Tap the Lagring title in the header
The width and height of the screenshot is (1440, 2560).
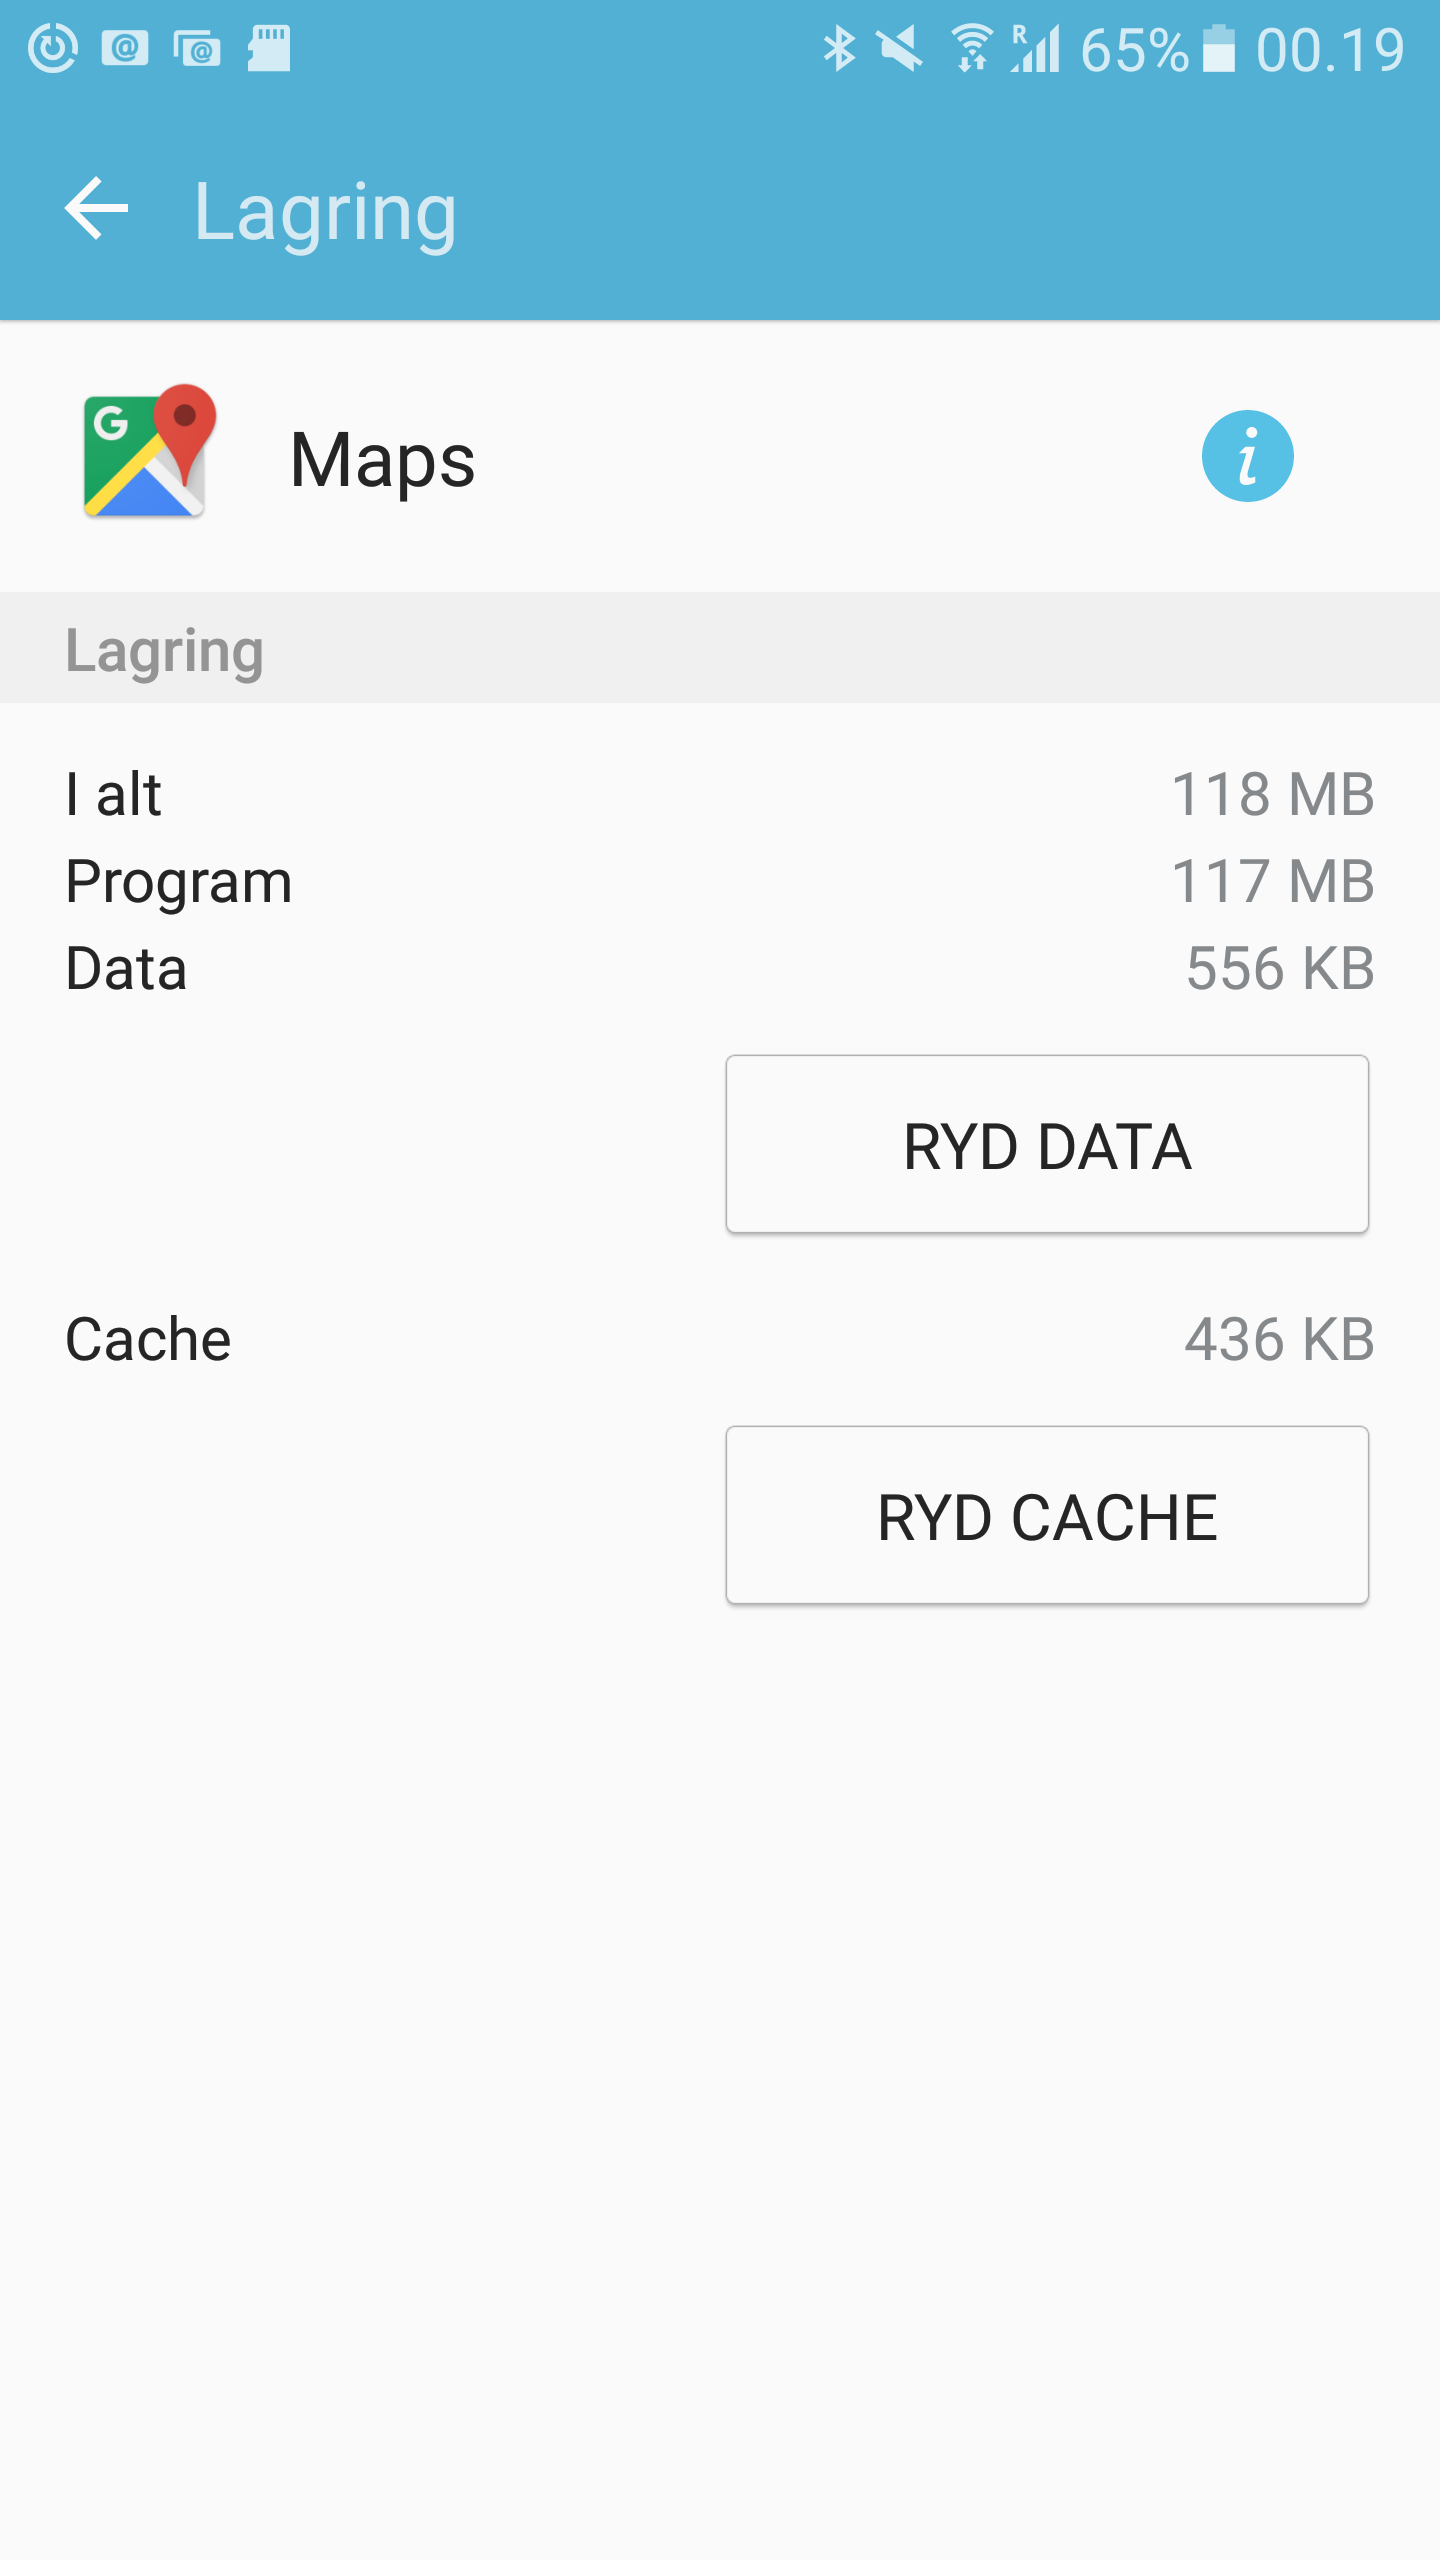(x=325, y=211)
